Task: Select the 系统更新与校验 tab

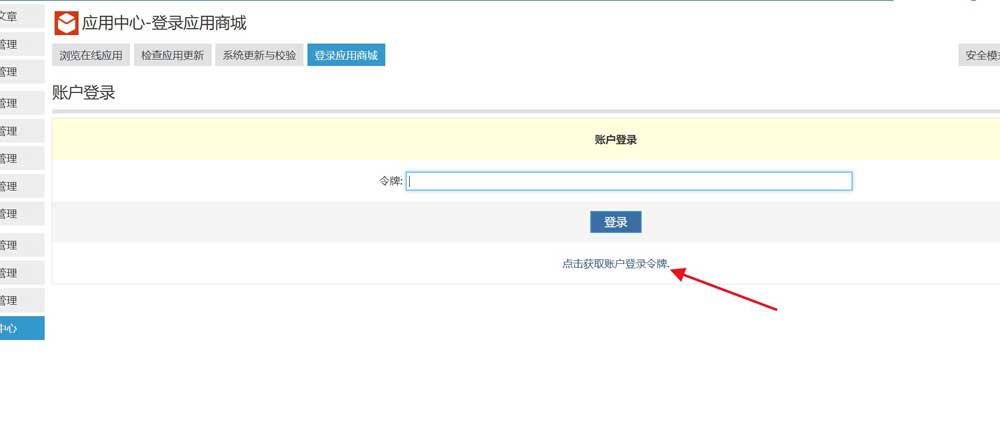Action: (259, 56)
